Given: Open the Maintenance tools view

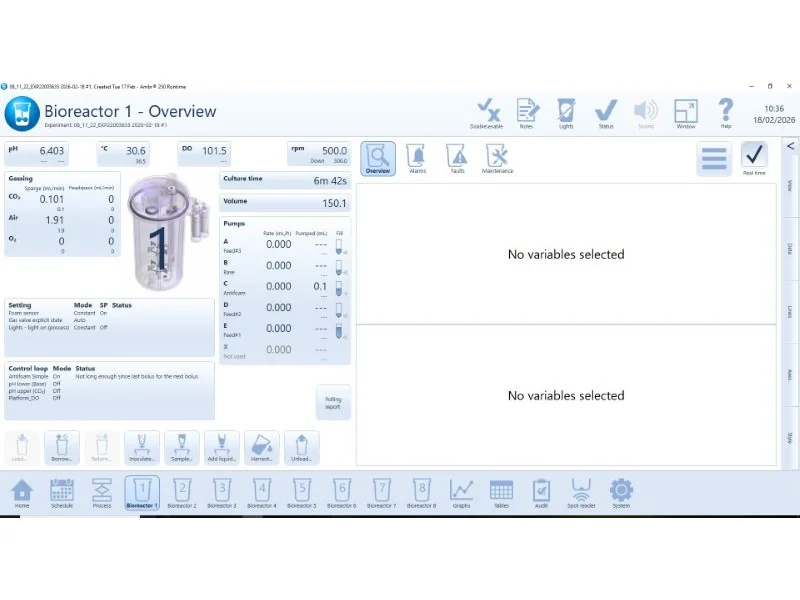Looking at the screenshot, I should pyautogui.click(x=497, y=159).
